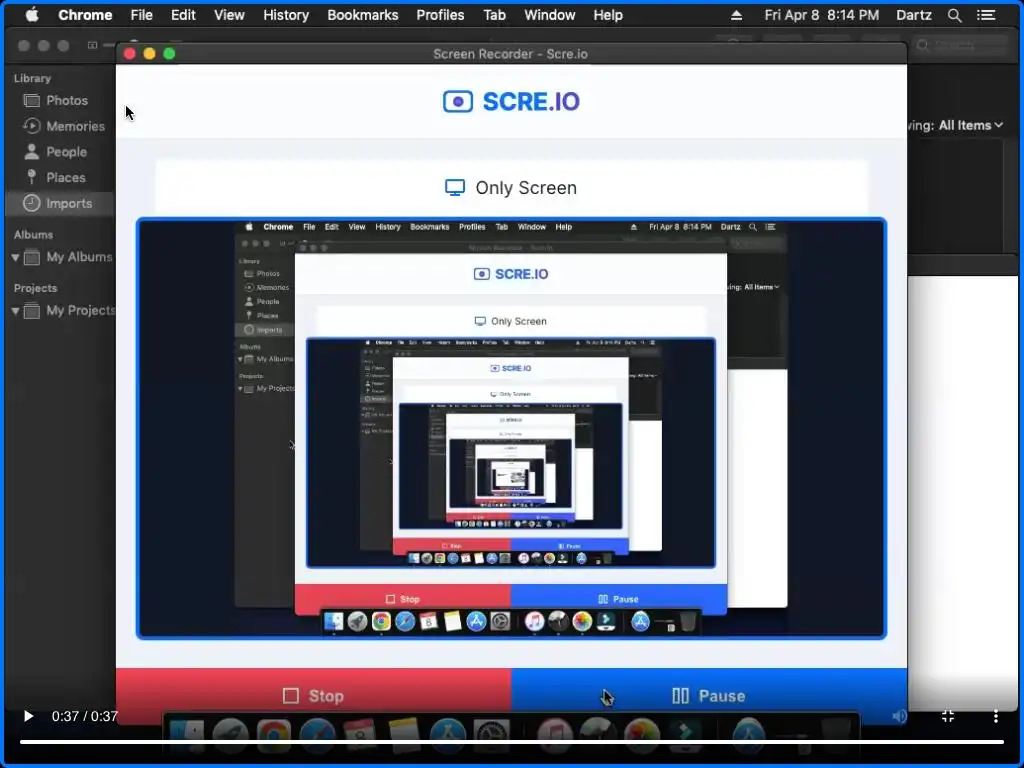Open Trash in the main Dock
Viewport: 1024px width, 768px height.
[x=836, y=735]
